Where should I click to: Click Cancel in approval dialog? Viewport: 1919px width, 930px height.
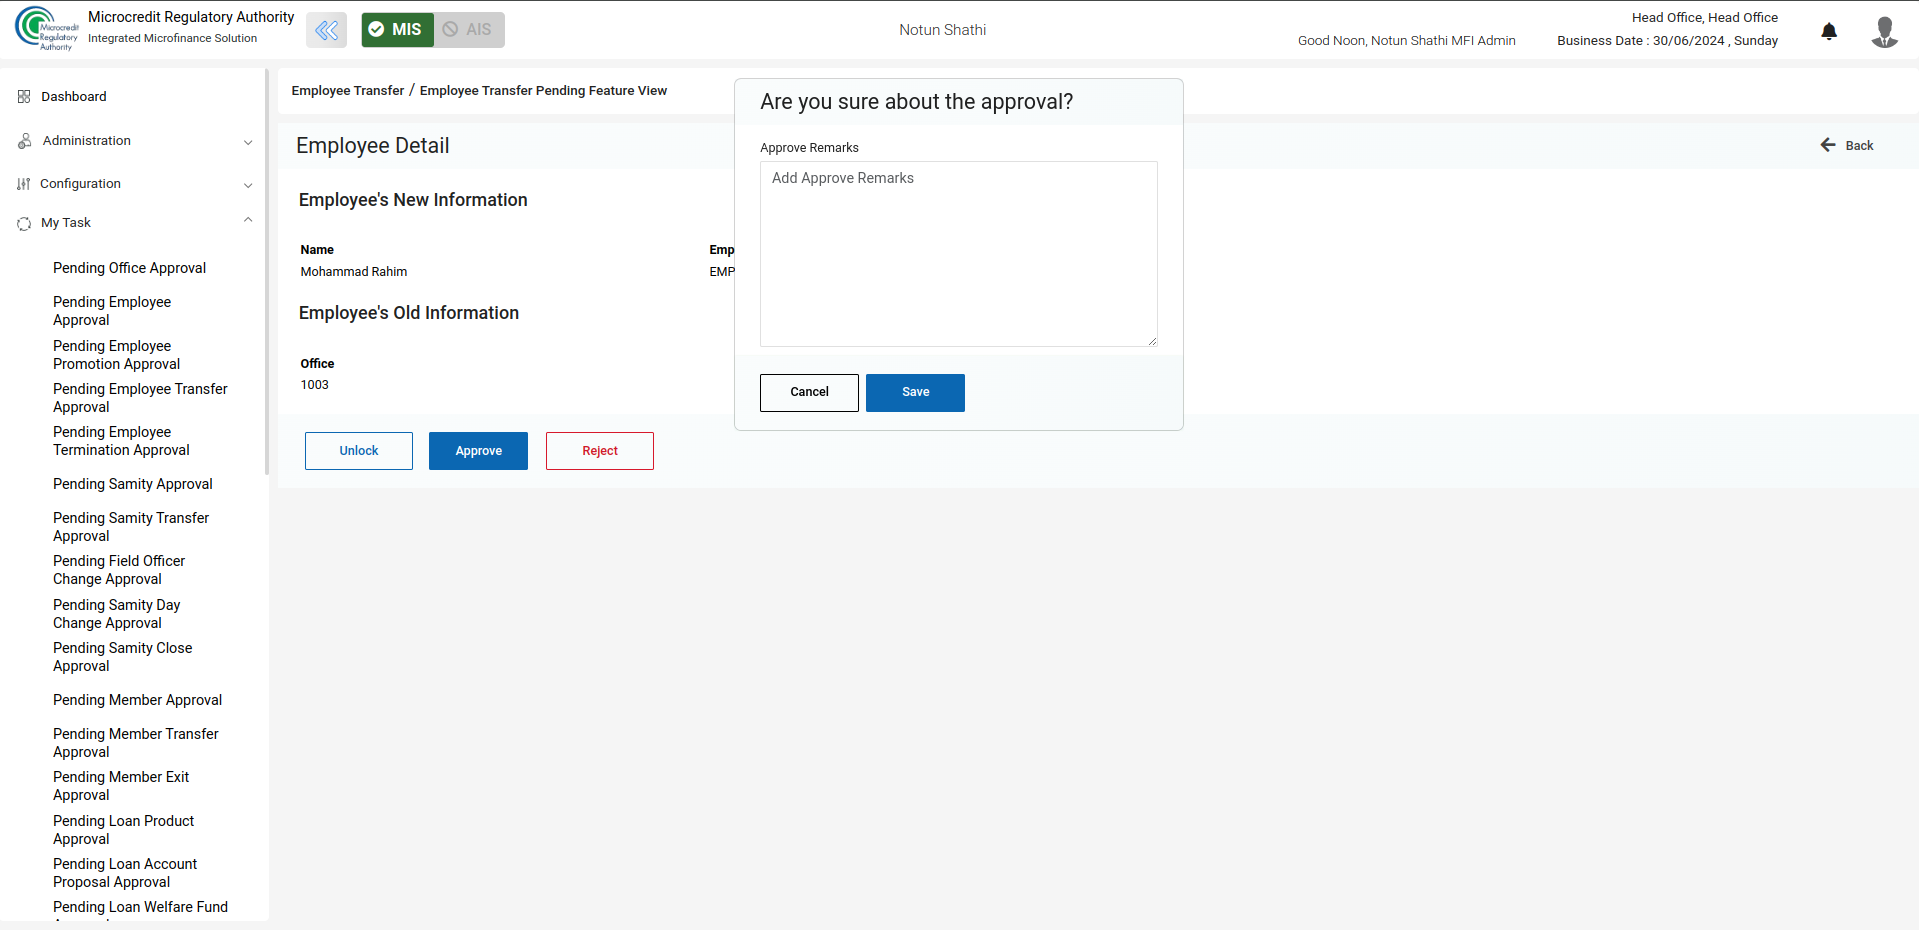pos(809,393)
